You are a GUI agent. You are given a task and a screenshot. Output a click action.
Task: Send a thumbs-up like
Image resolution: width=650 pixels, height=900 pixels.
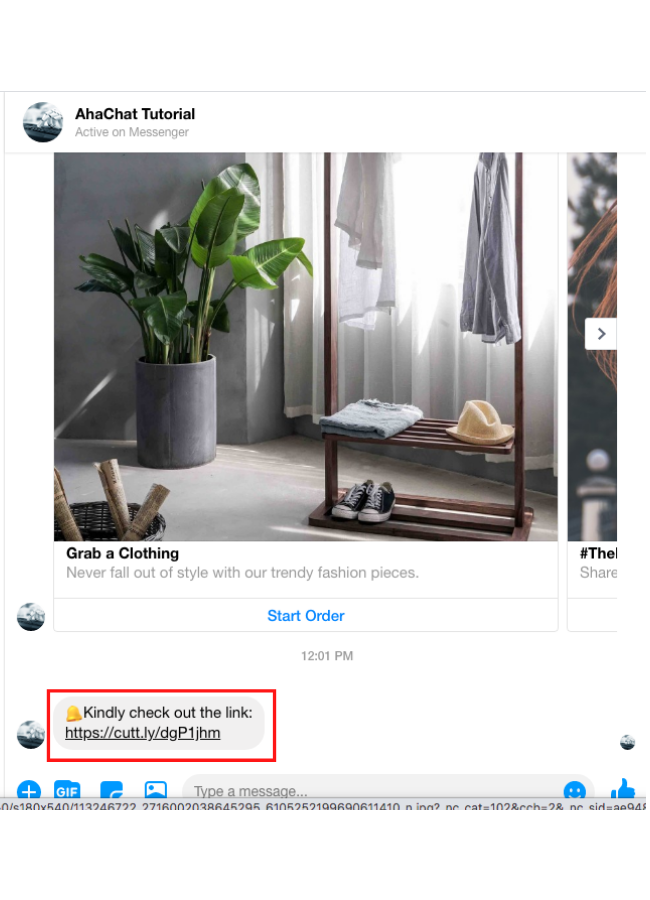coord(623,788)
